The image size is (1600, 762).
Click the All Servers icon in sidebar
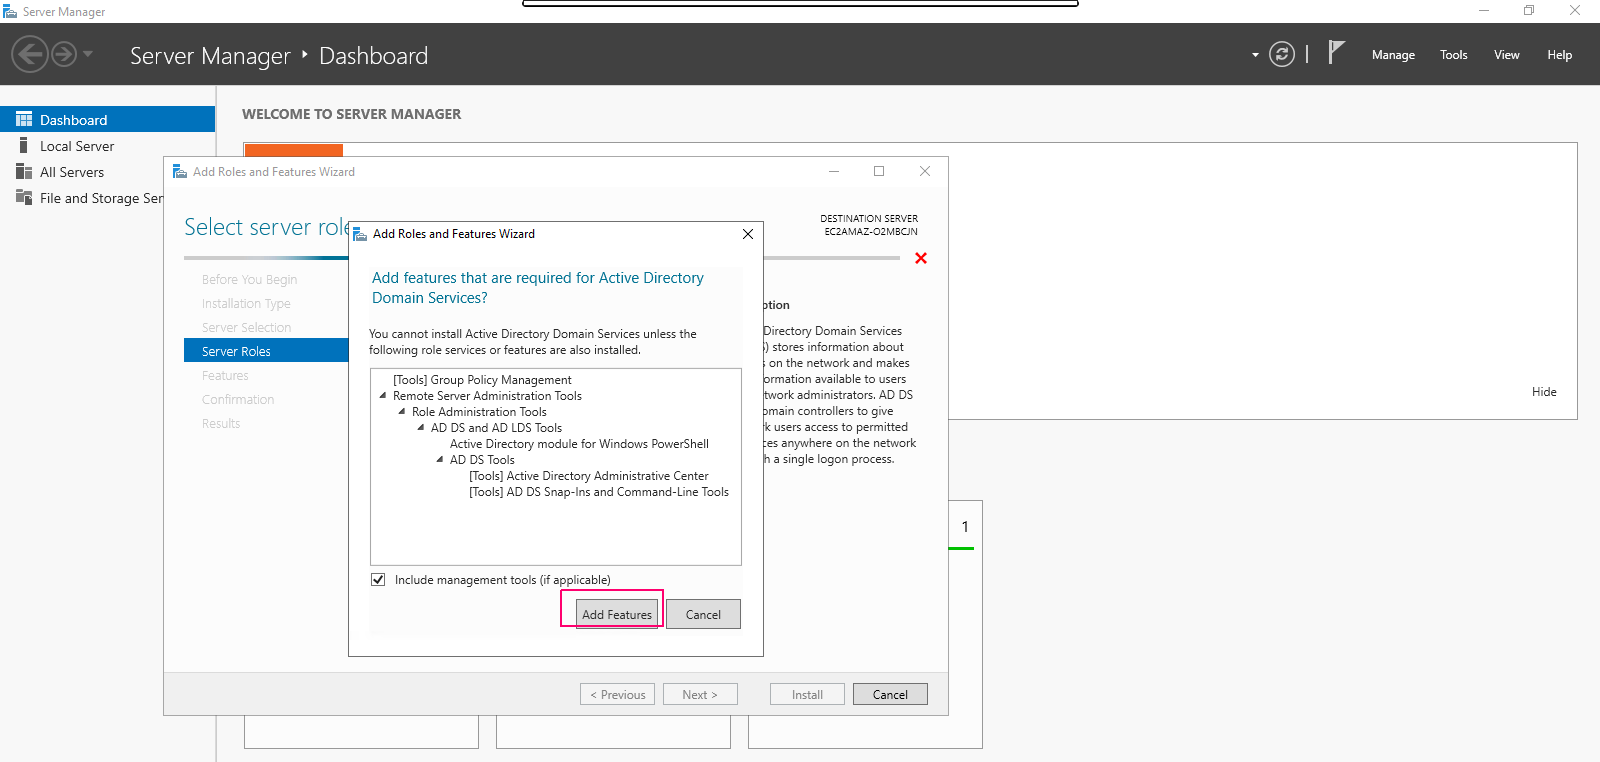tap(24, 171)
